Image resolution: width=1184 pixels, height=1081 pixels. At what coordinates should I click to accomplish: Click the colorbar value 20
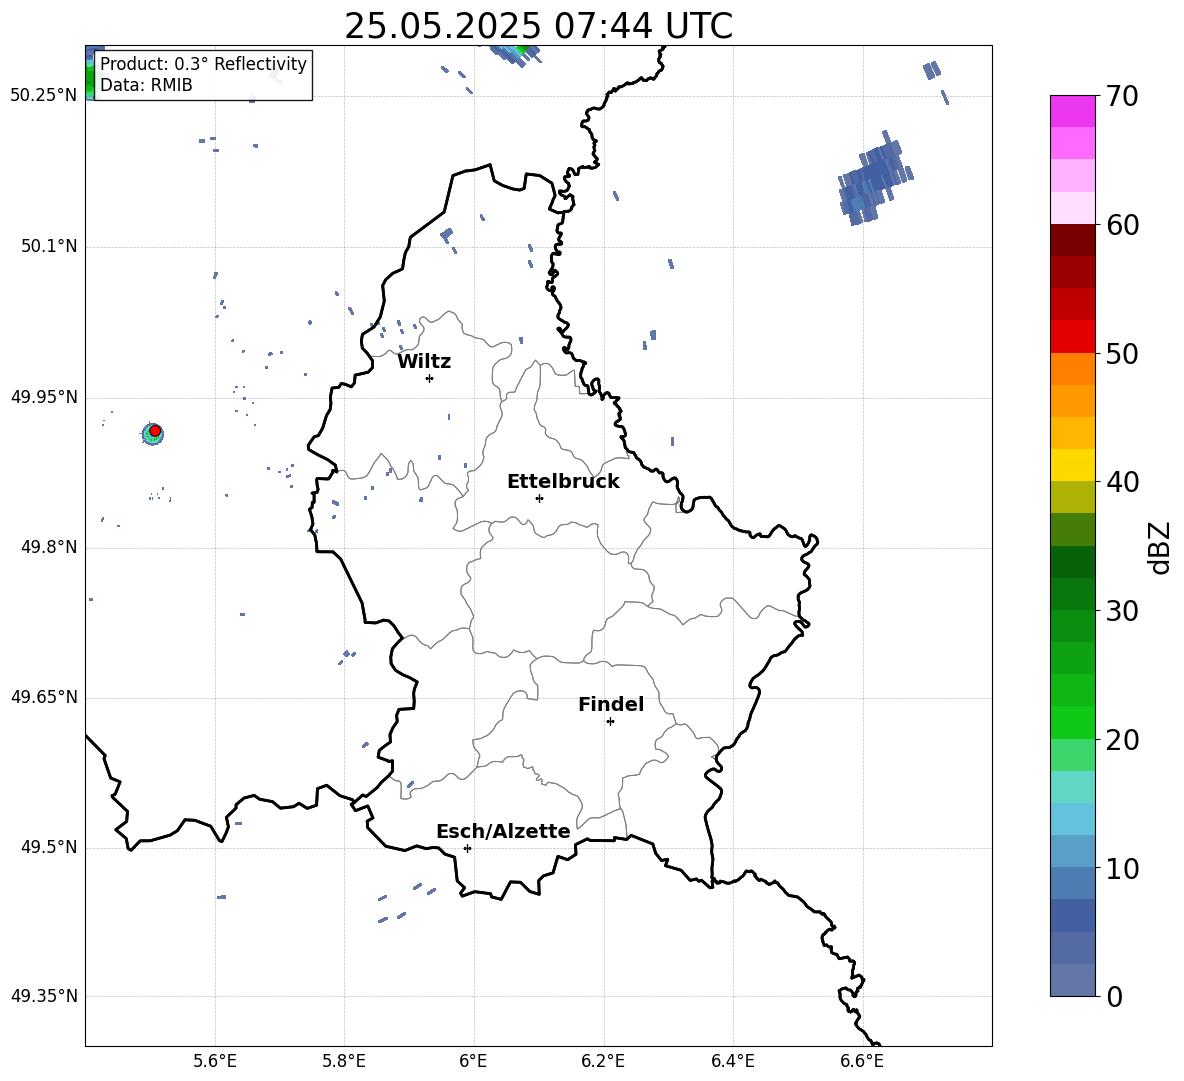[x=1121, y=740]
